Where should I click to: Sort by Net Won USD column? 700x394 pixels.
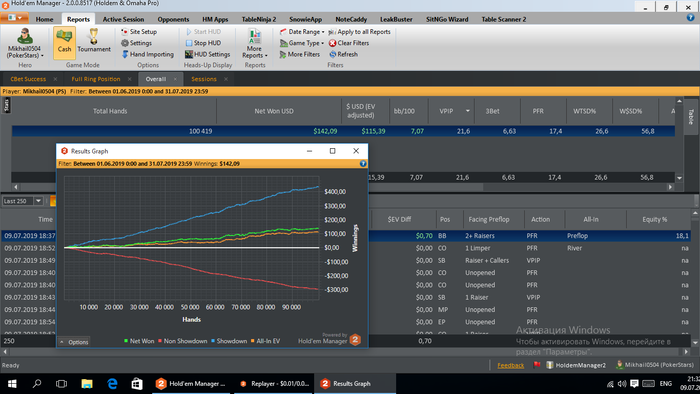click(274, 111)
